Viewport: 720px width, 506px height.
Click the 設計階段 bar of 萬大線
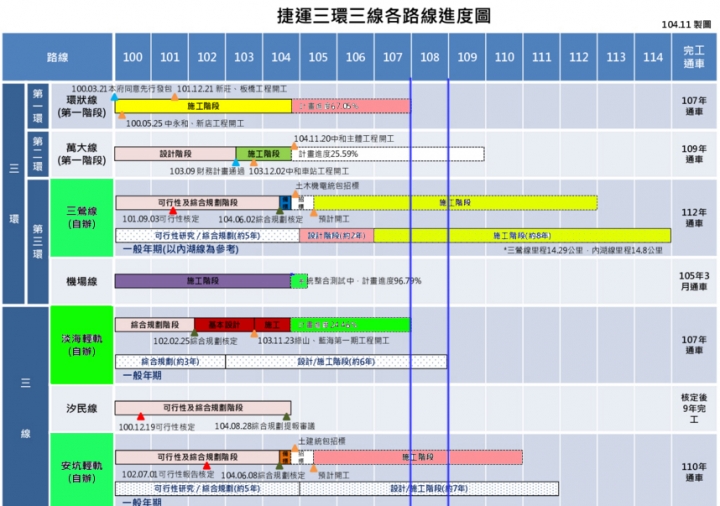(x=175, y=154)
